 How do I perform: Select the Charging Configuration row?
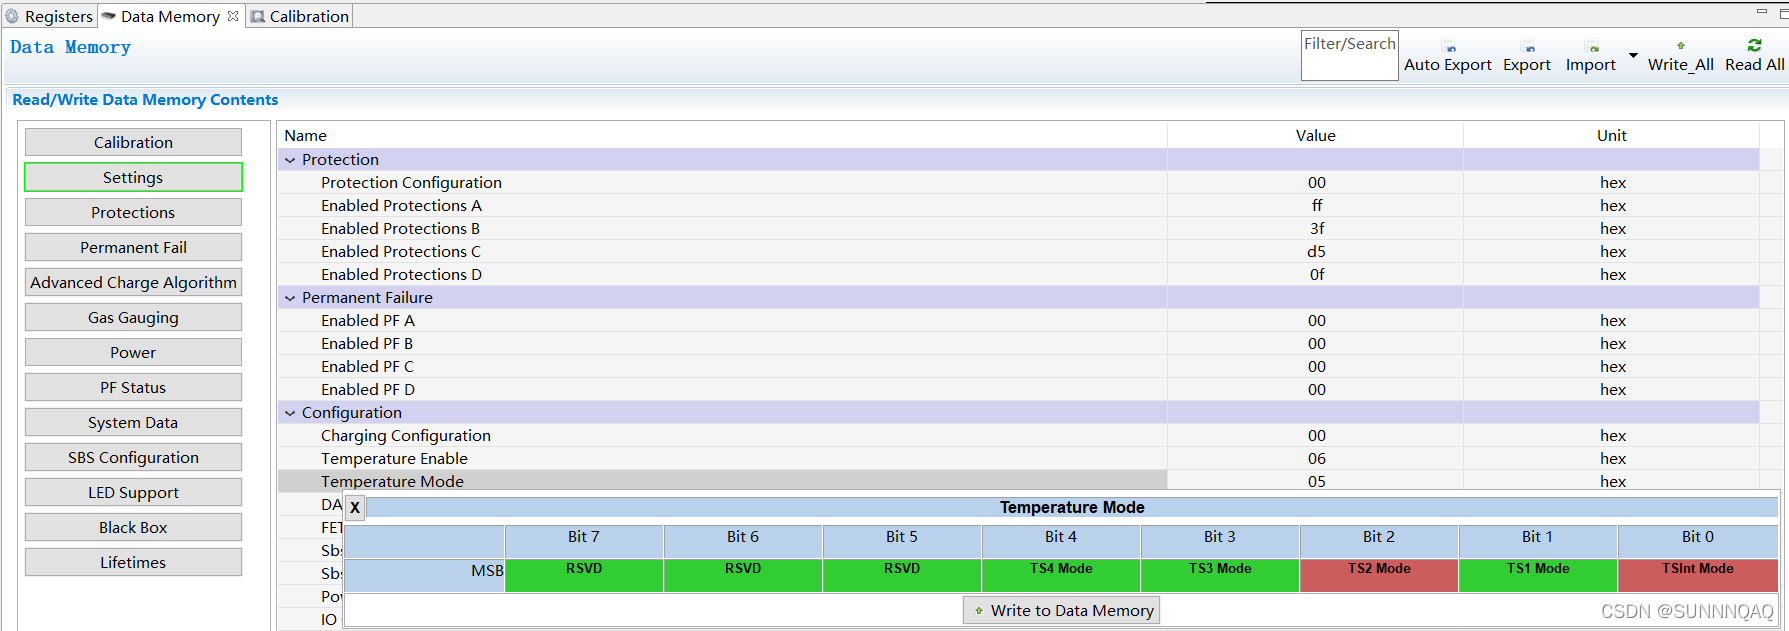[1018, 436]
